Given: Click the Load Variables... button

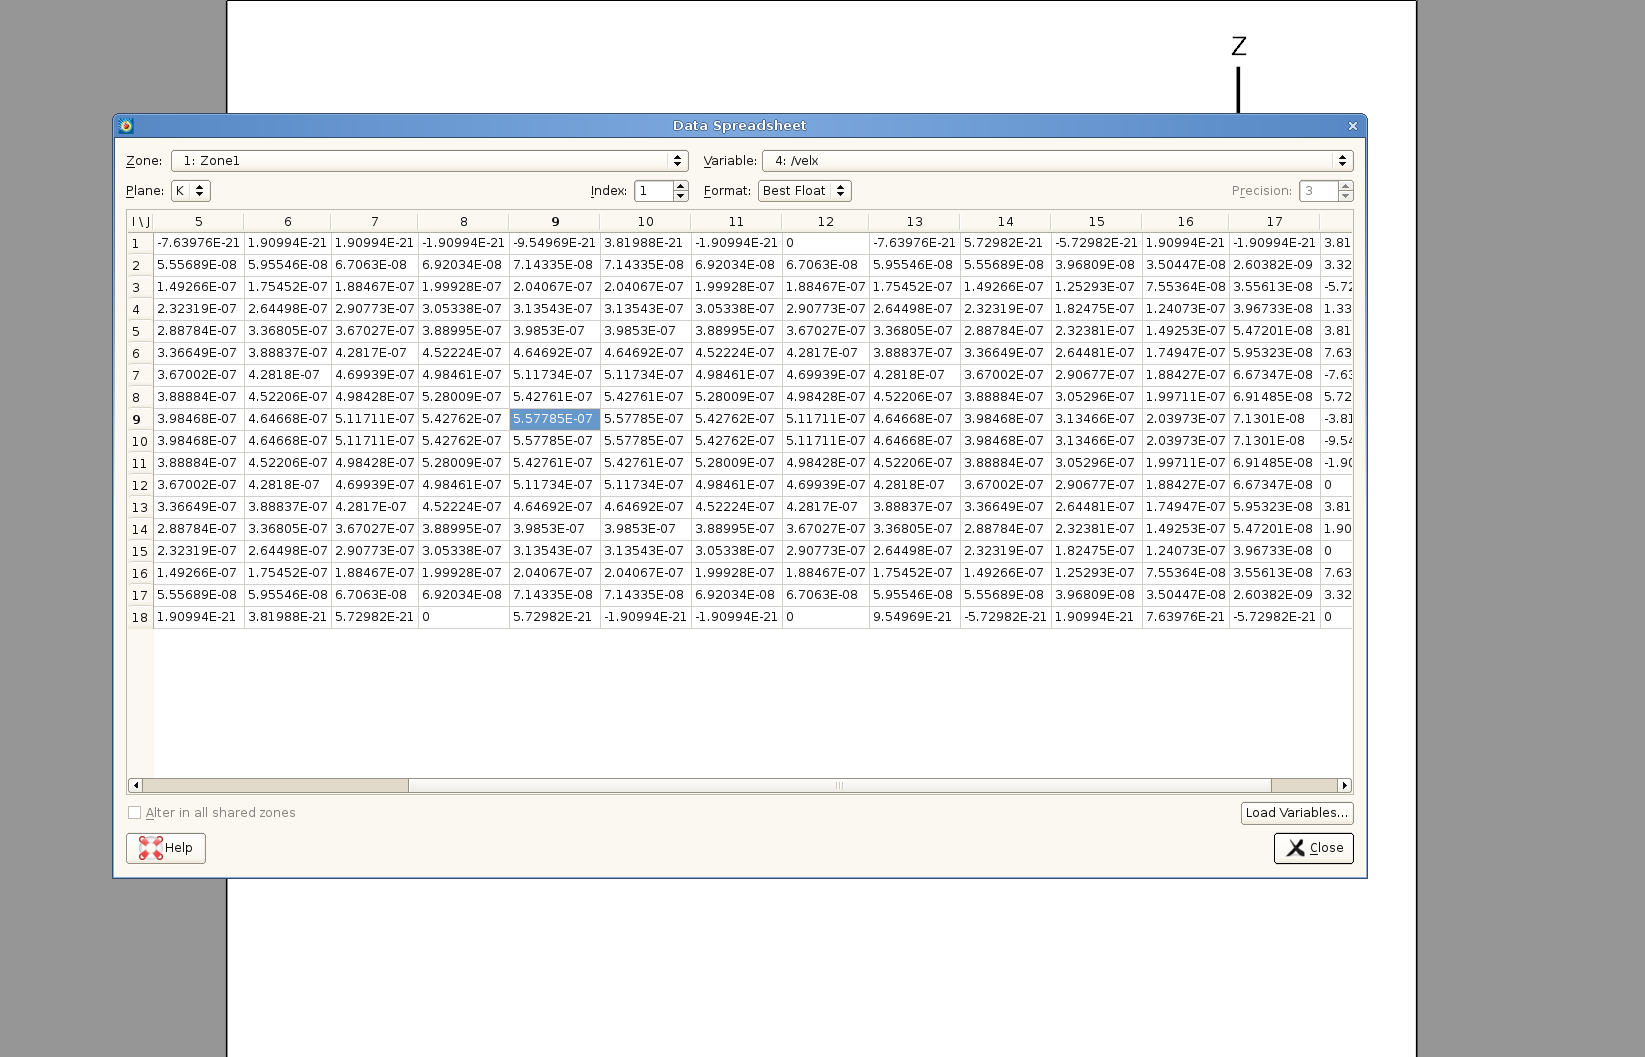Looking at the screenshot, I should pos(1296,813).
